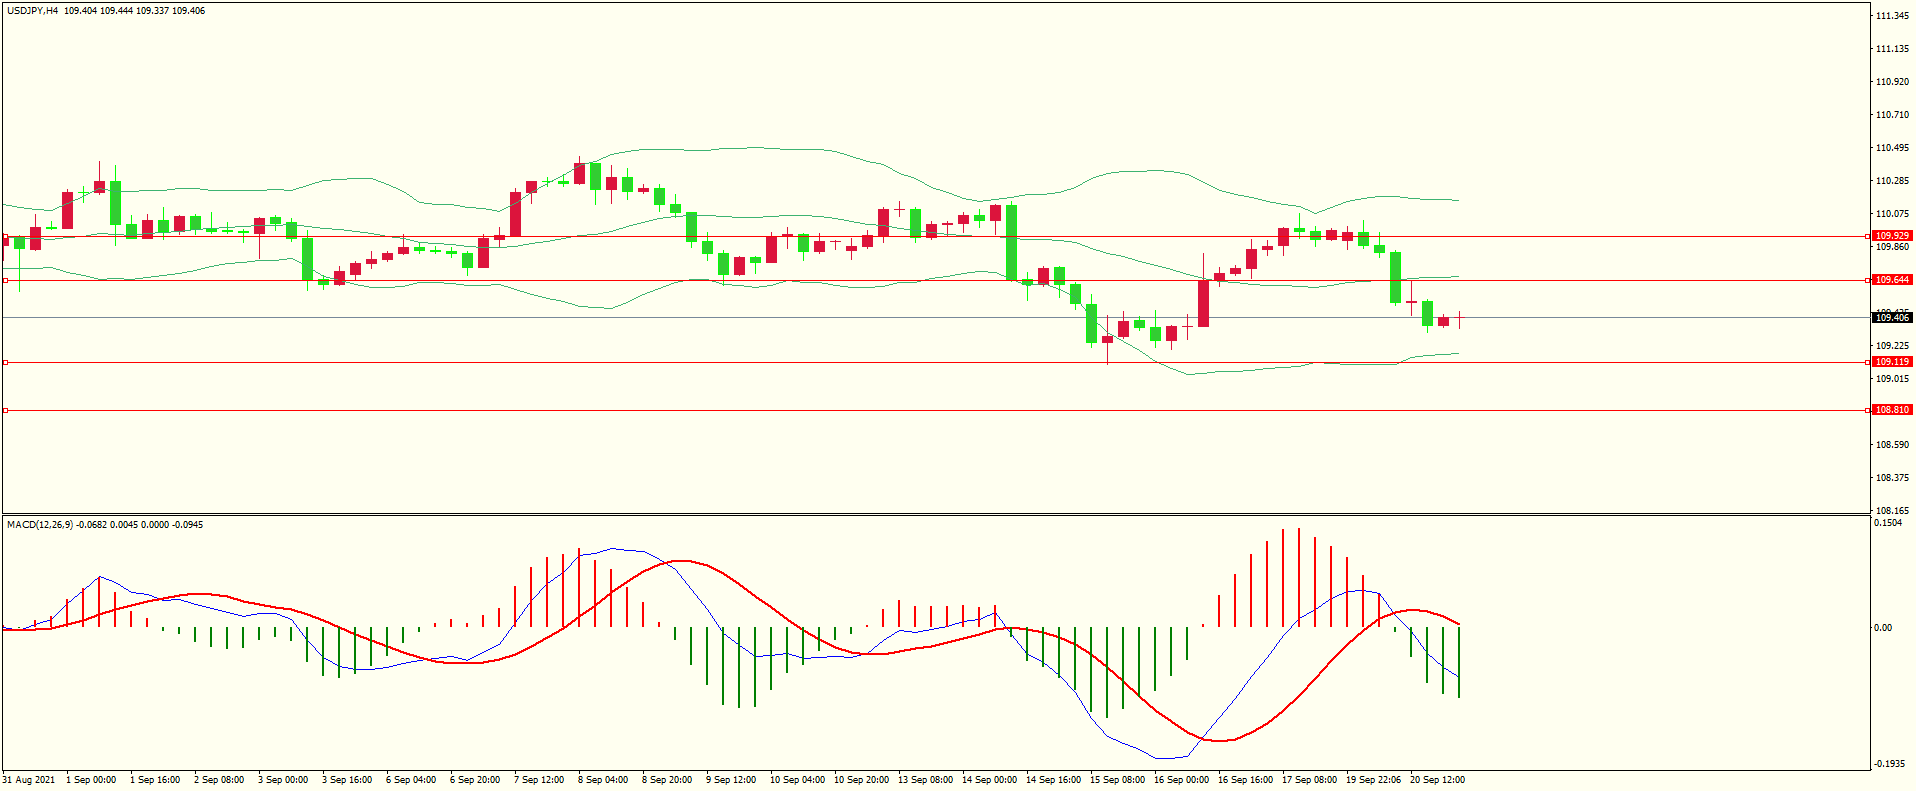Click the red 109.929 price tag
1916x791 pixels.
[1892, 236]
